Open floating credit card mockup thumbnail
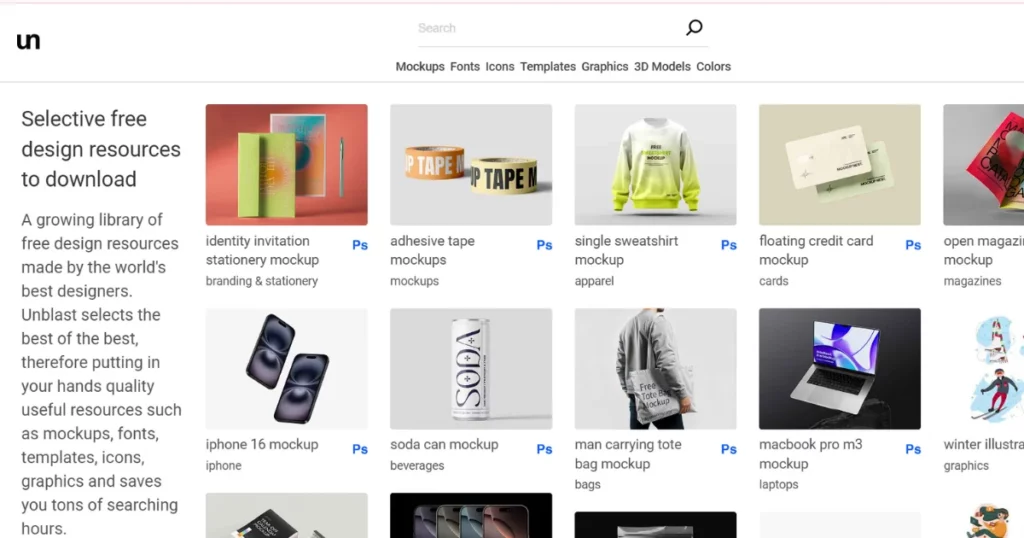This screenshot has width=1024, height=538. click(x=840, y=165)
